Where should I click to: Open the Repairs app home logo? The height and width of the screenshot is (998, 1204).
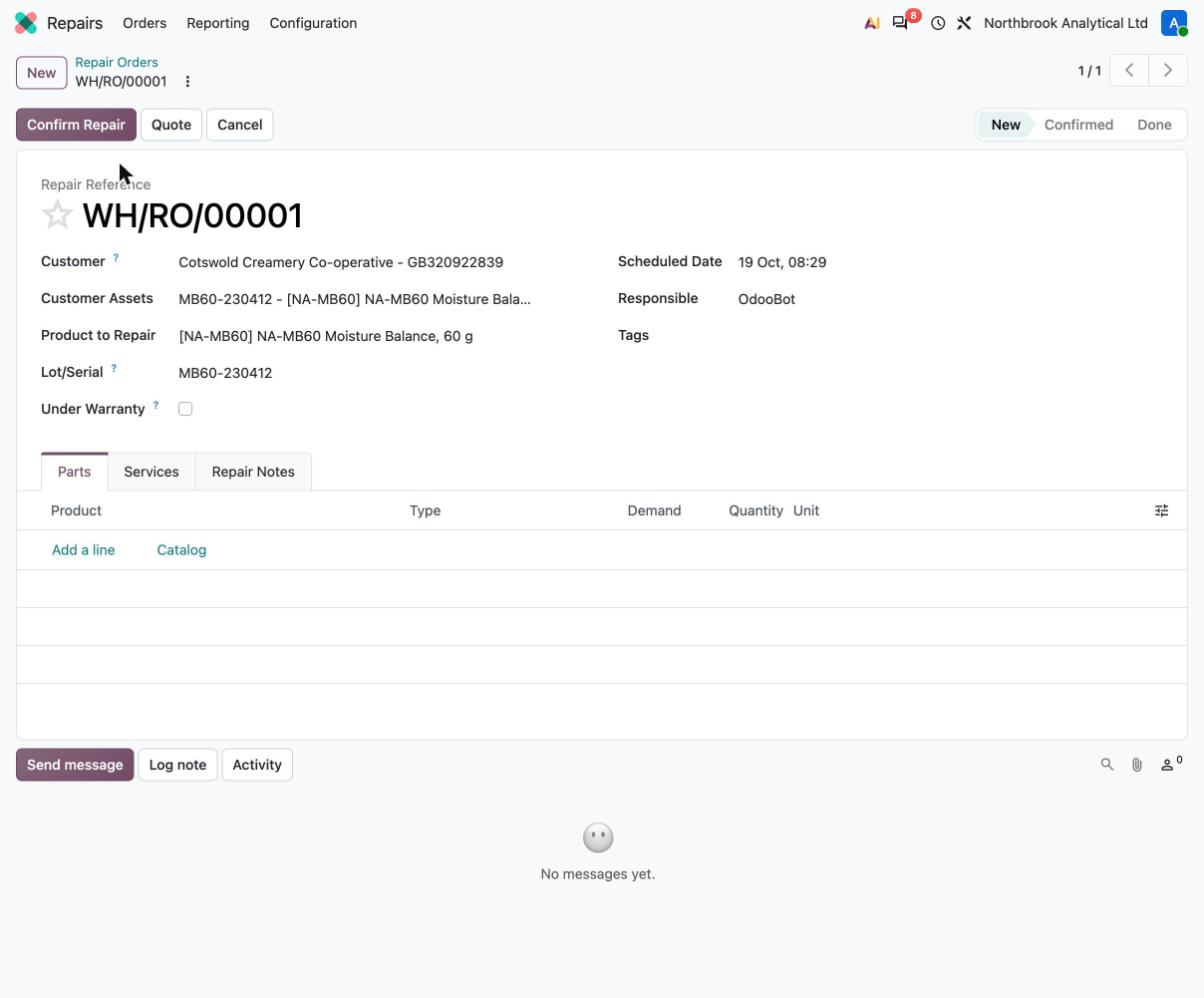point(26,23)
